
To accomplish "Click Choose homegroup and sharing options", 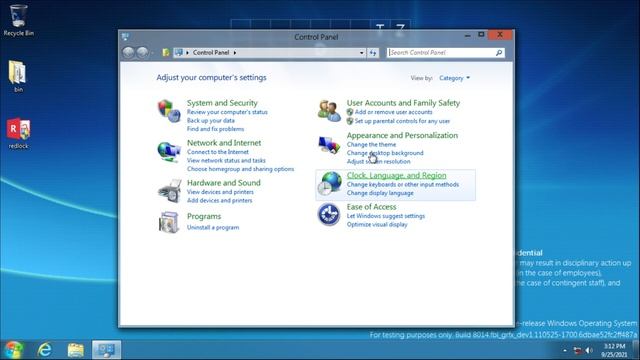I will (x=240, y=169).
